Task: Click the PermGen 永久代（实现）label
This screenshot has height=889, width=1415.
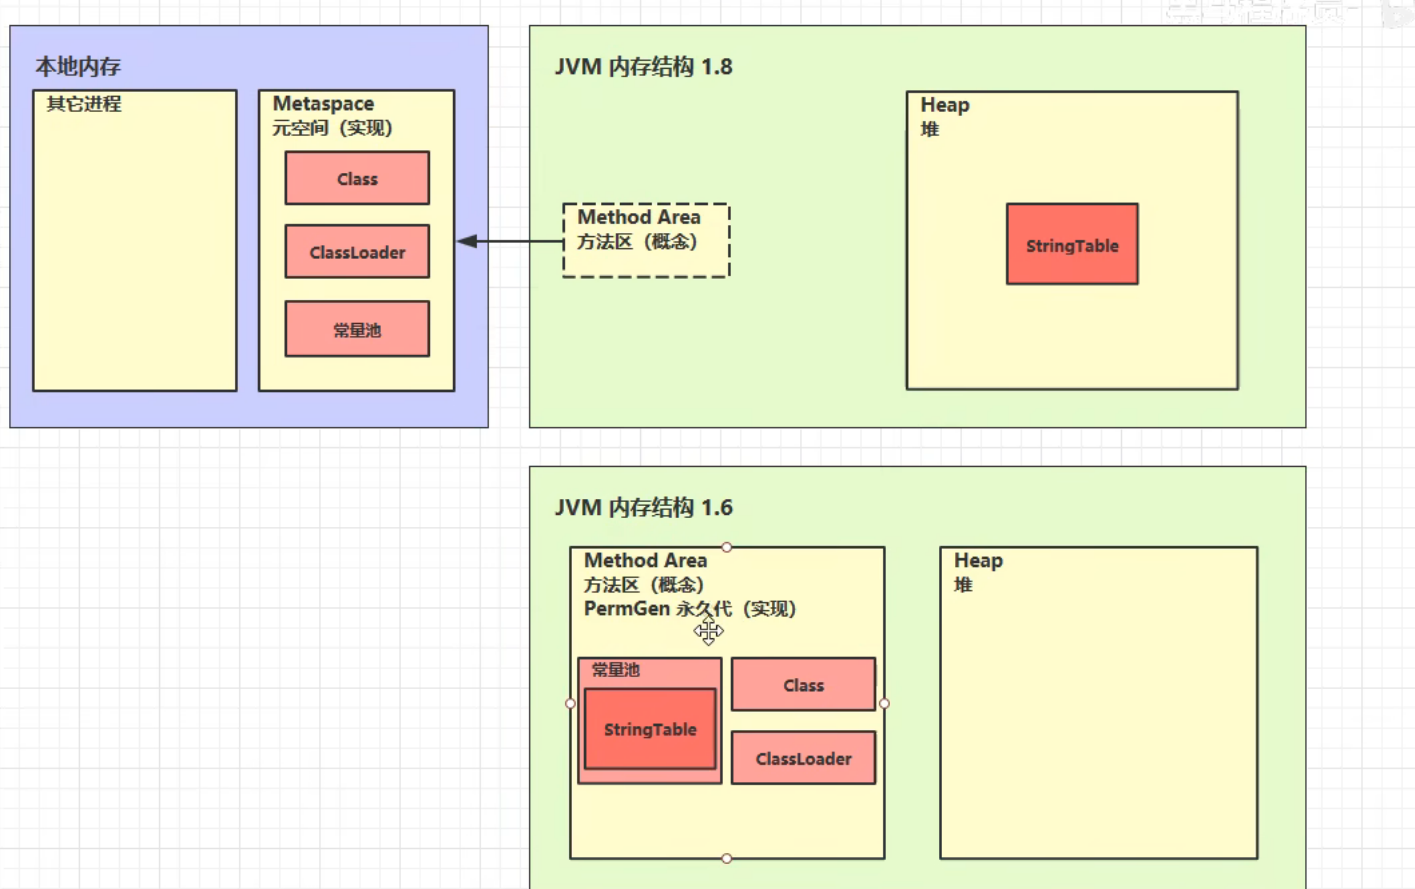Action: pos(689,609)
